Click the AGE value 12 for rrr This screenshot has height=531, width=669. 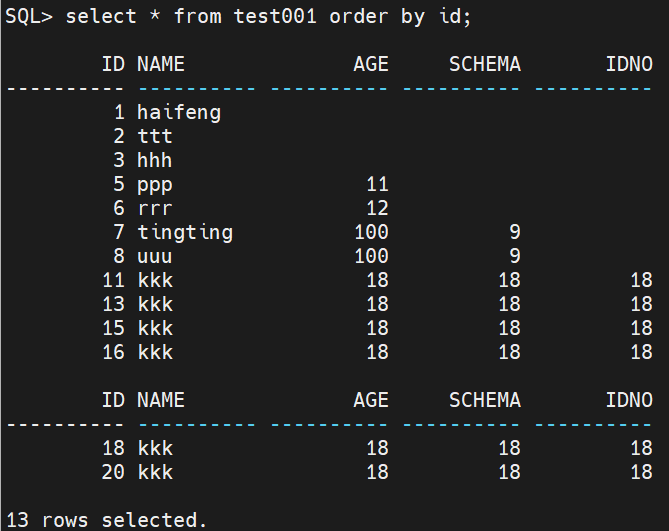tap(376, 208)
